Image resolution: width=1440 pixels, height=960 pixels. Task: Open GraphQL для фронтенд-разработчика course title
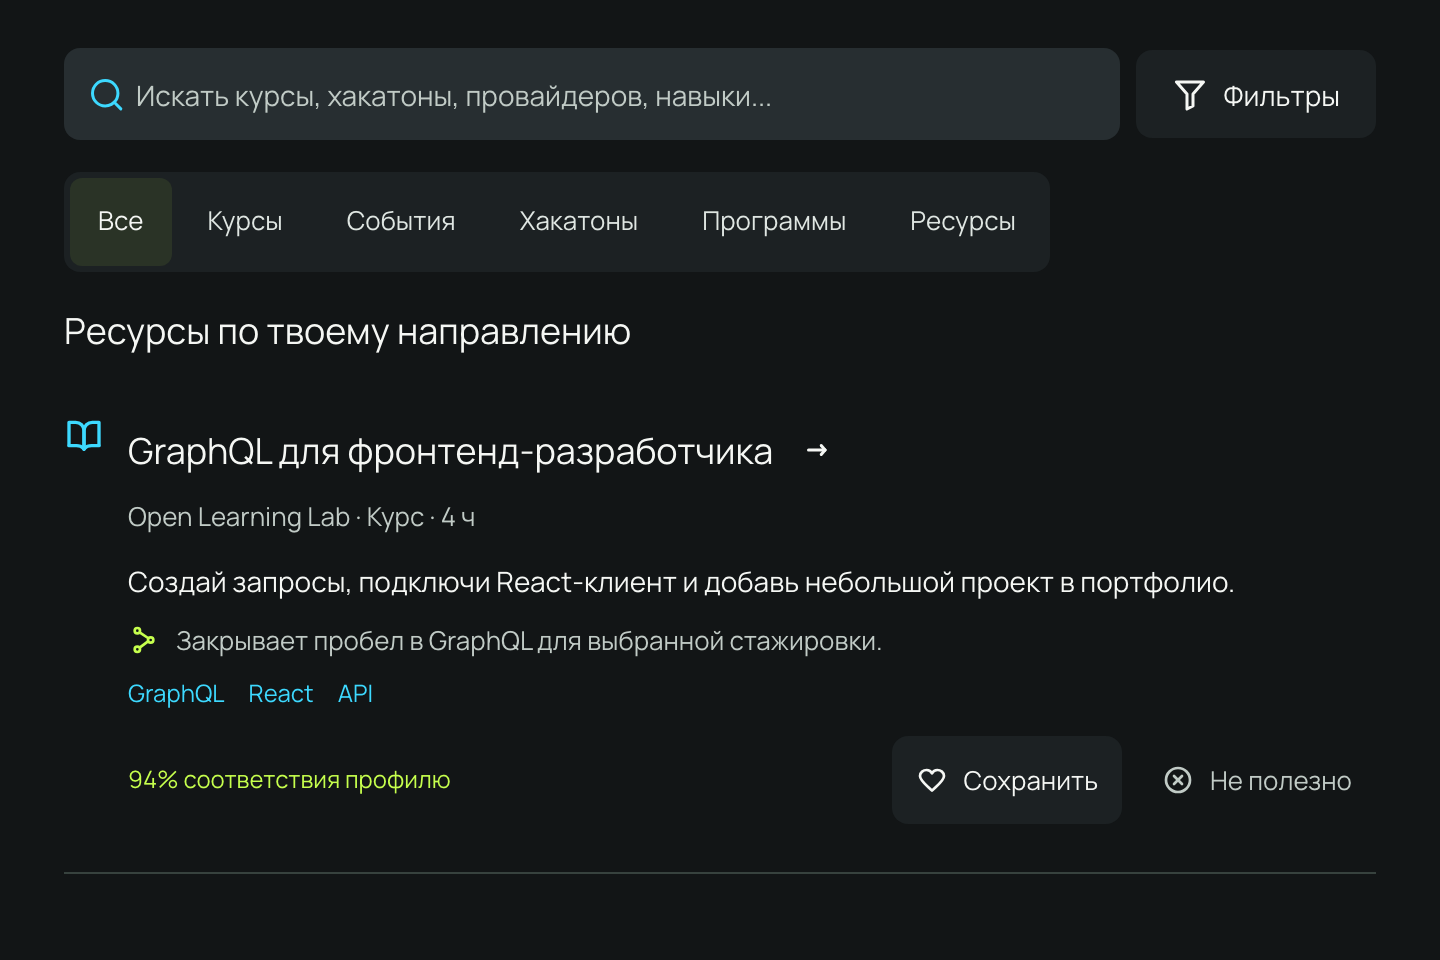pos(450,452)
